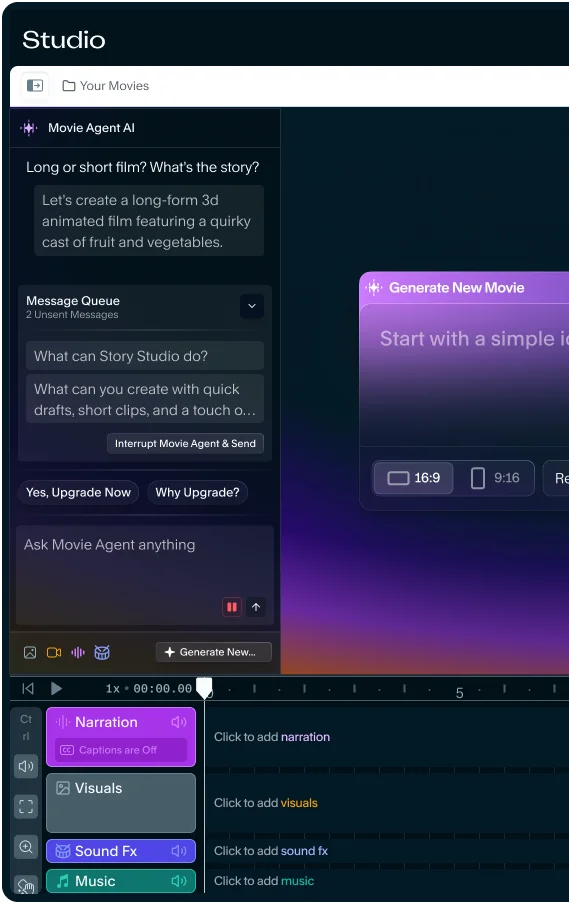Viewport: 569px width, 904px height.
Task: Click the purple audio waveform icon
Action: point(78,652)
